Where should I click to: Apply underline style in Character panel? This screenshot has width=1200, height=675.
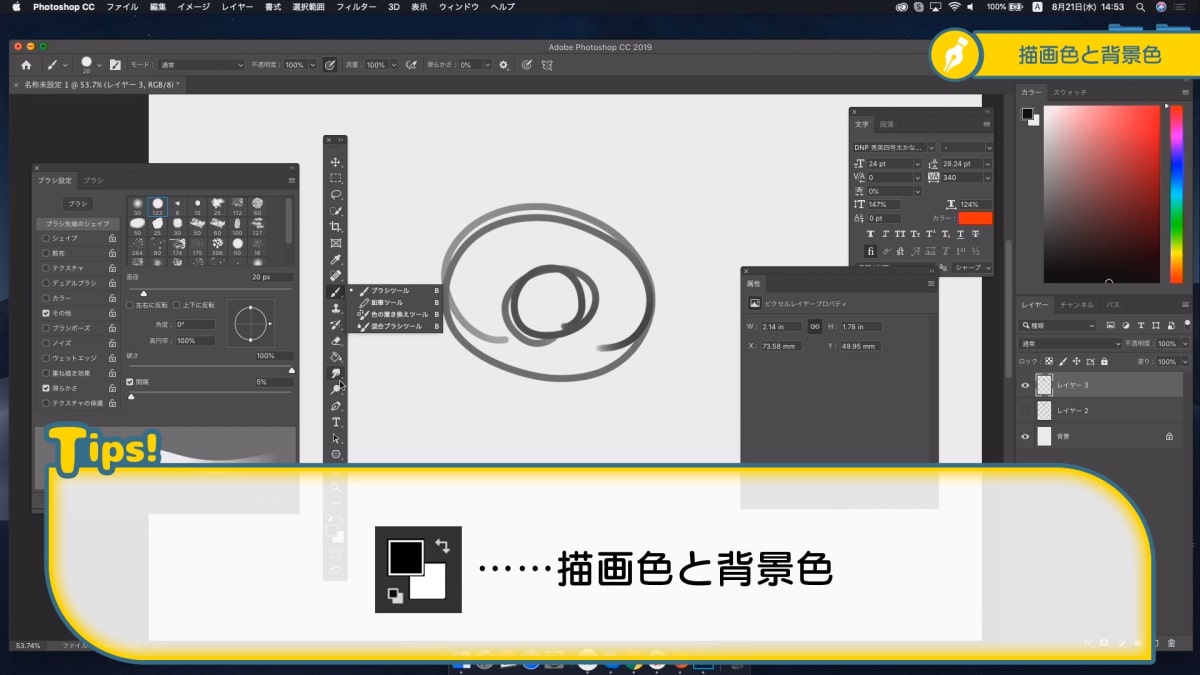(959, 234)
